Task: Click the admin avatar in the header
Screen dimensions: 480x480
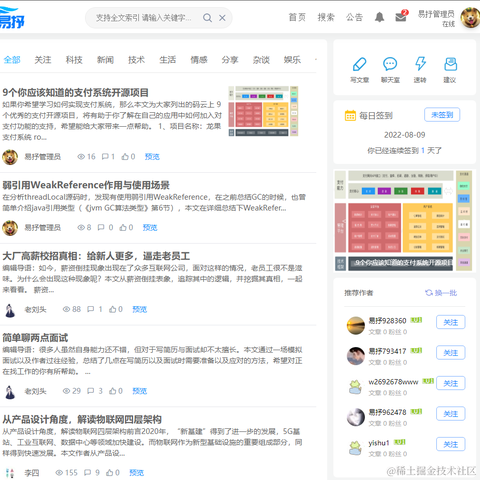Action: (x=471, y=18)
